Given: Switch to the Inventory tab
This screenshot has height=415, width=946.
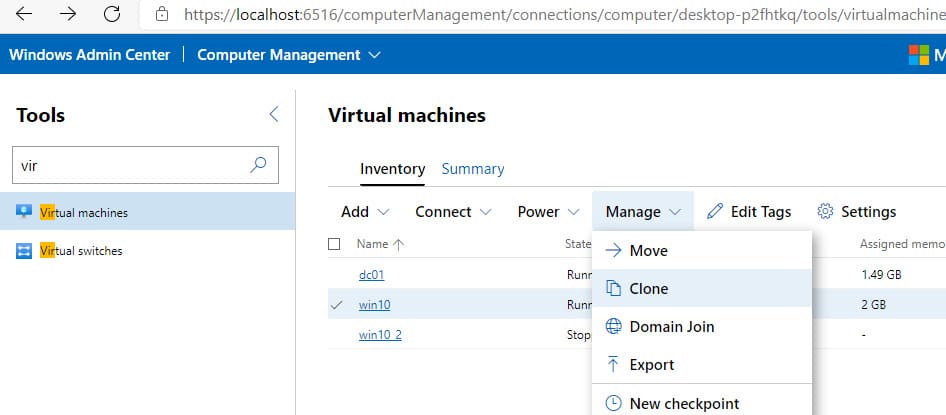Looking at the screenshot, I should tap(392, 169).
